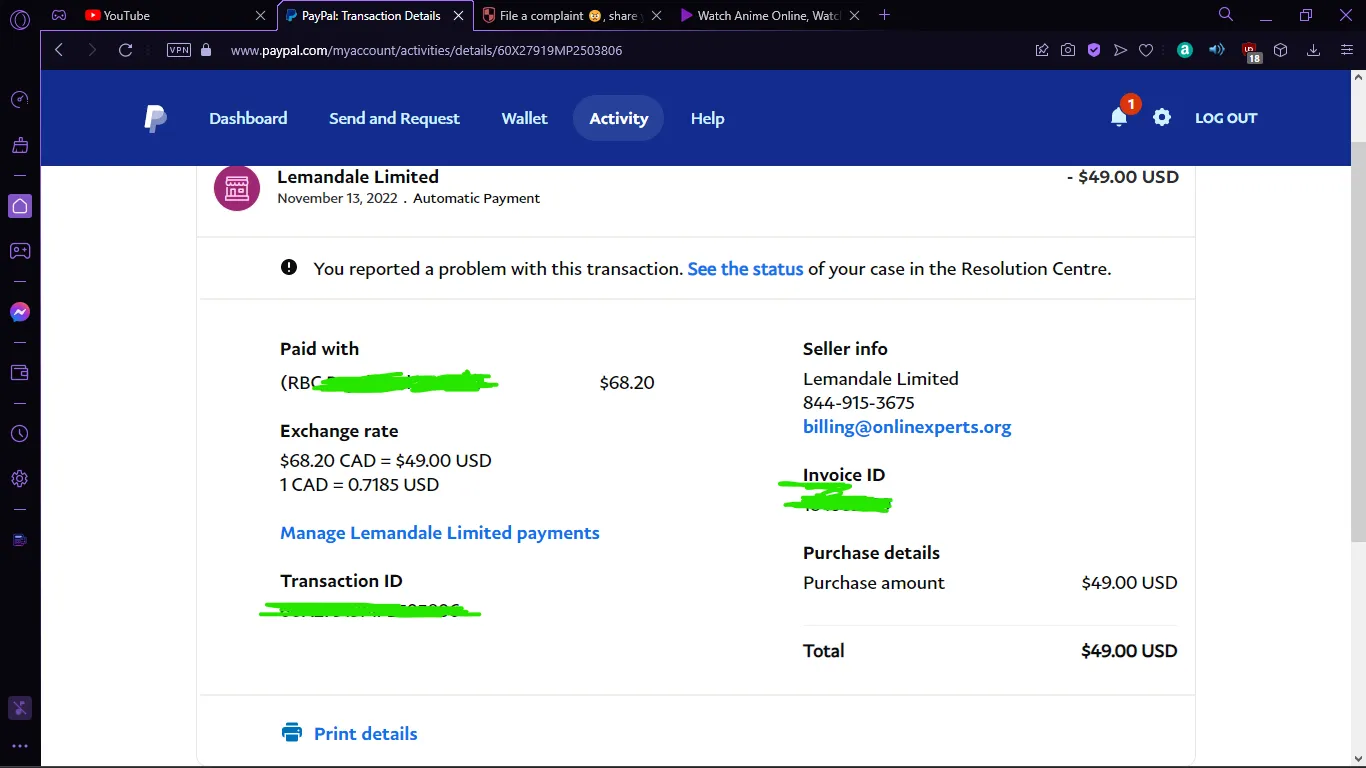Click the Lemandale Limited merchant store icon
Image resolution: width=1366 pixels, height=768 pixels.
click(x=237, y=188)
